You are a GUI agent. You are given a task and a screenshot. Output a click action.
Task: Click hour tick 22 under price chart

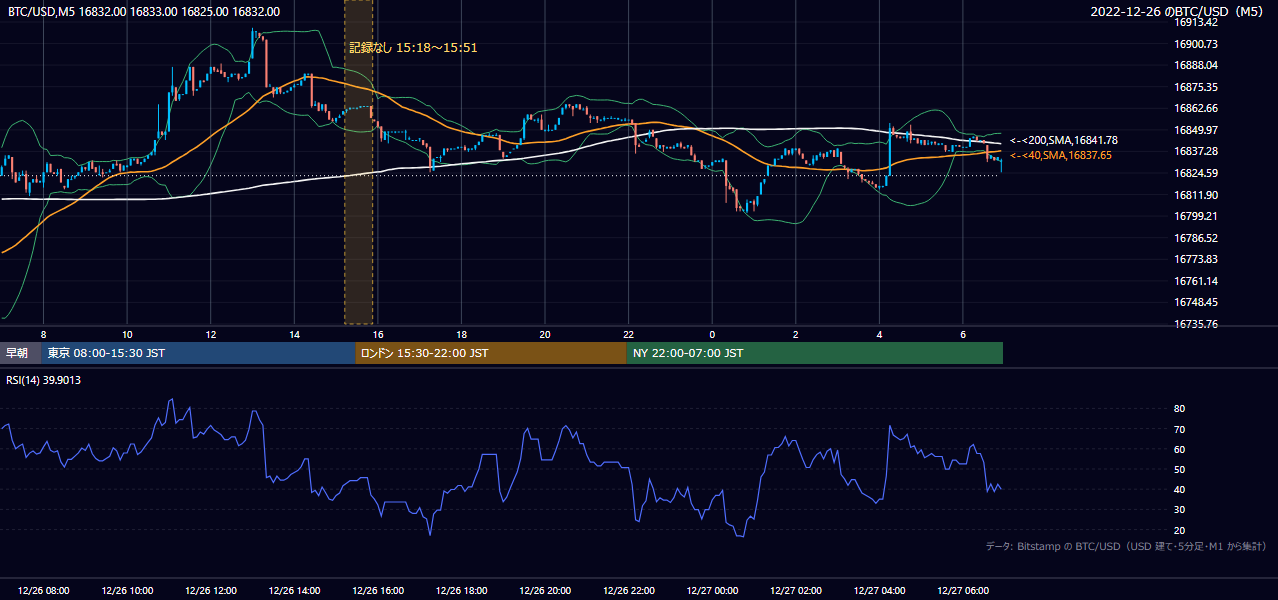[628, 334]
